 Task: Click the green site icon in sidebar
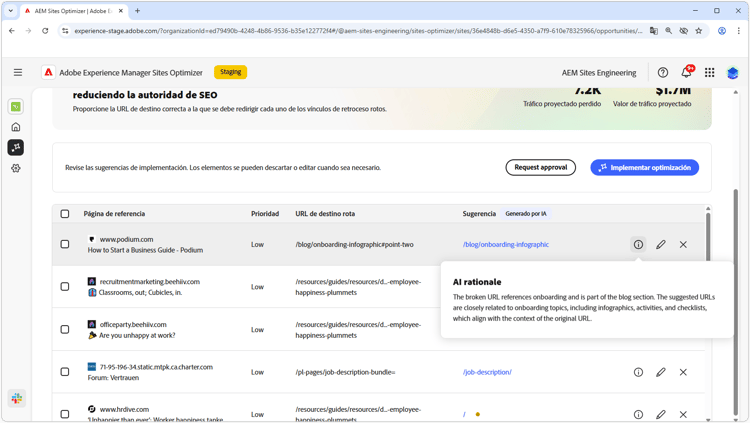coord(16,107)
